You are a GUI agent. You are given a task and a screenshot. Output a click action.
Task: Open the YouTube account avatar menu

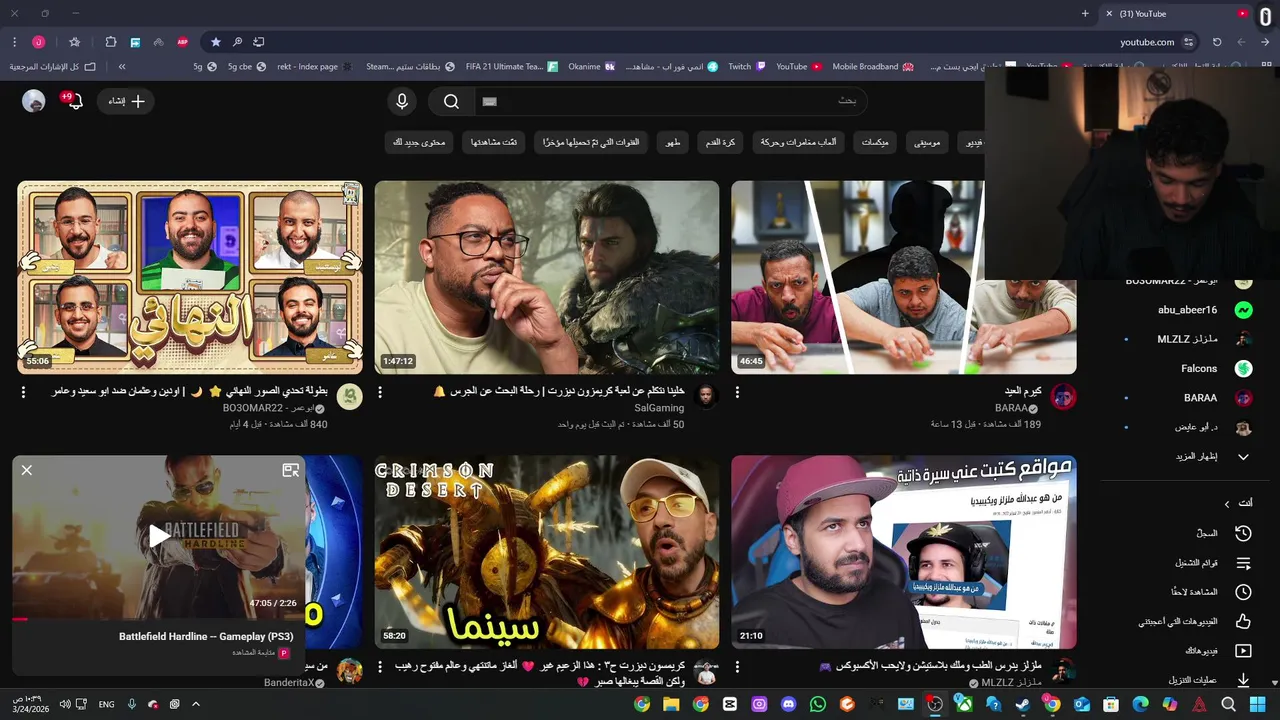[34, 101]
